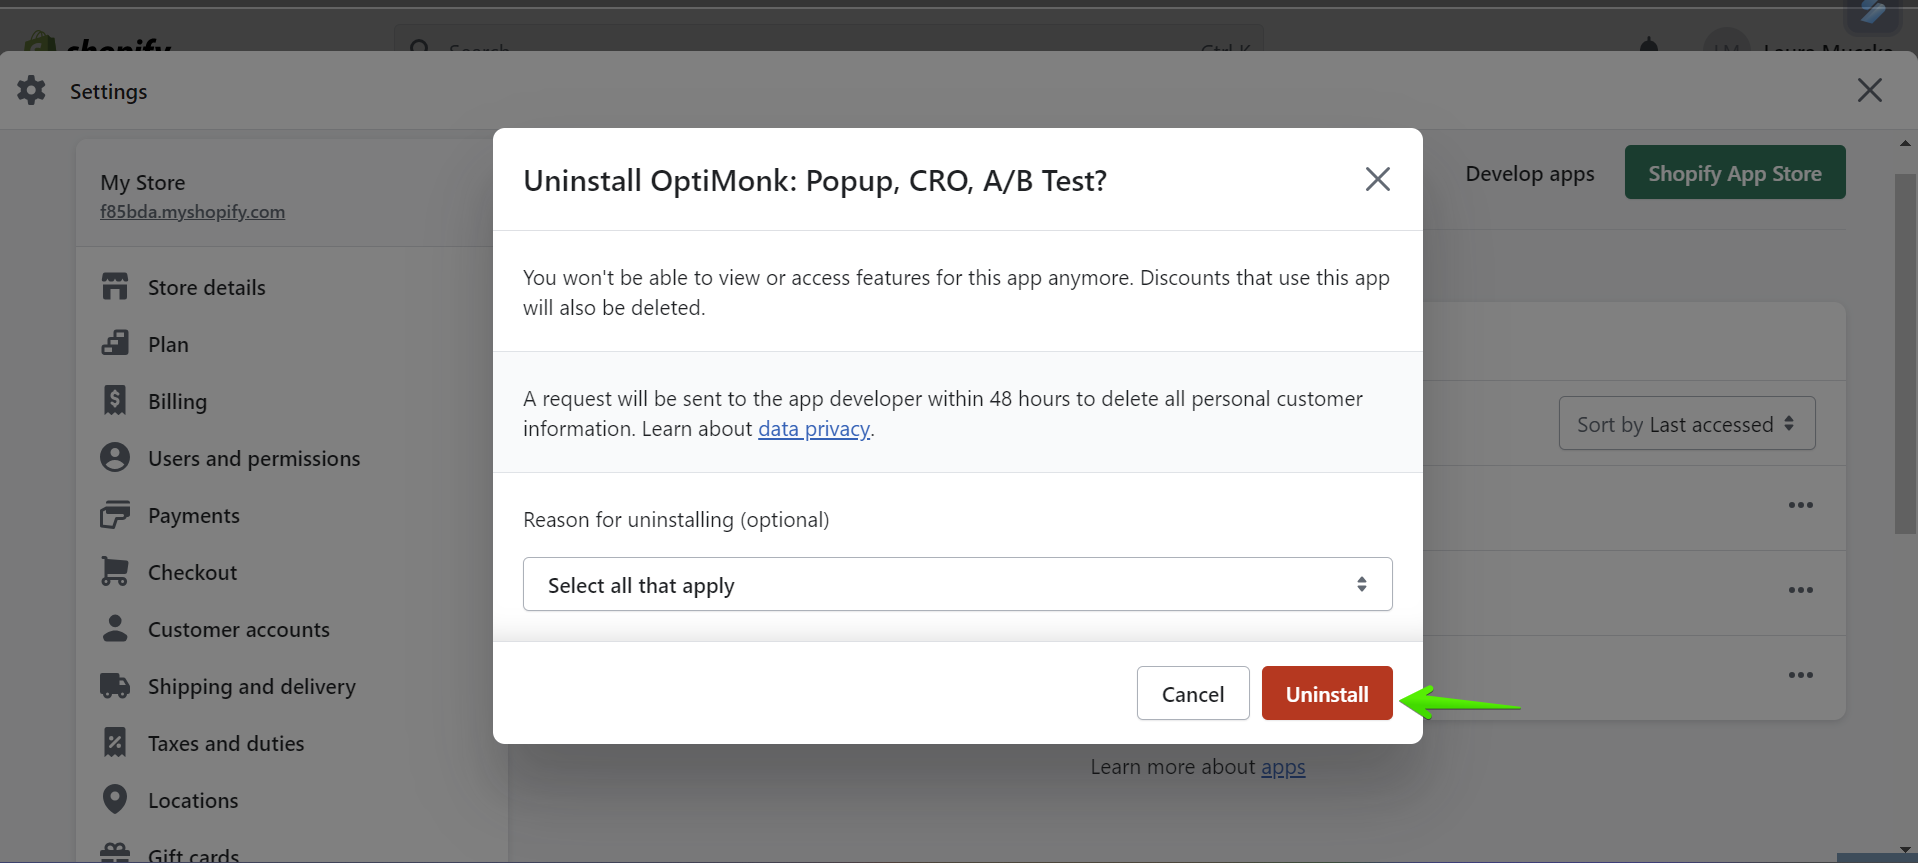Open Checkout settings
The image size is (1918, 863).
(192, 572)
